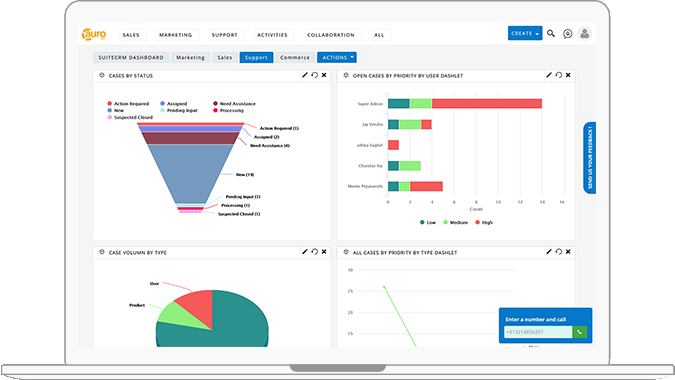Edit the Cases By Status dashlet

tap(305, 75)
